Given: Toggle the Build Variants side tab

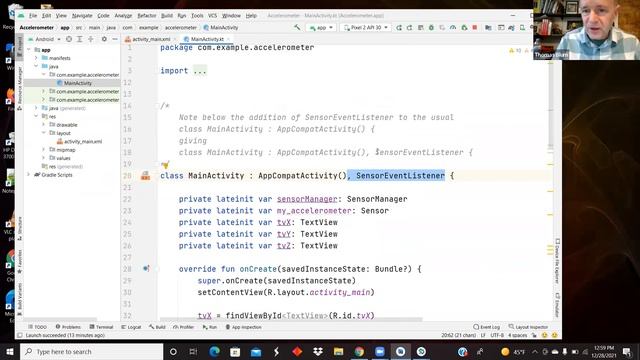Looking at the screenshot, I should [x=19, y=299].
